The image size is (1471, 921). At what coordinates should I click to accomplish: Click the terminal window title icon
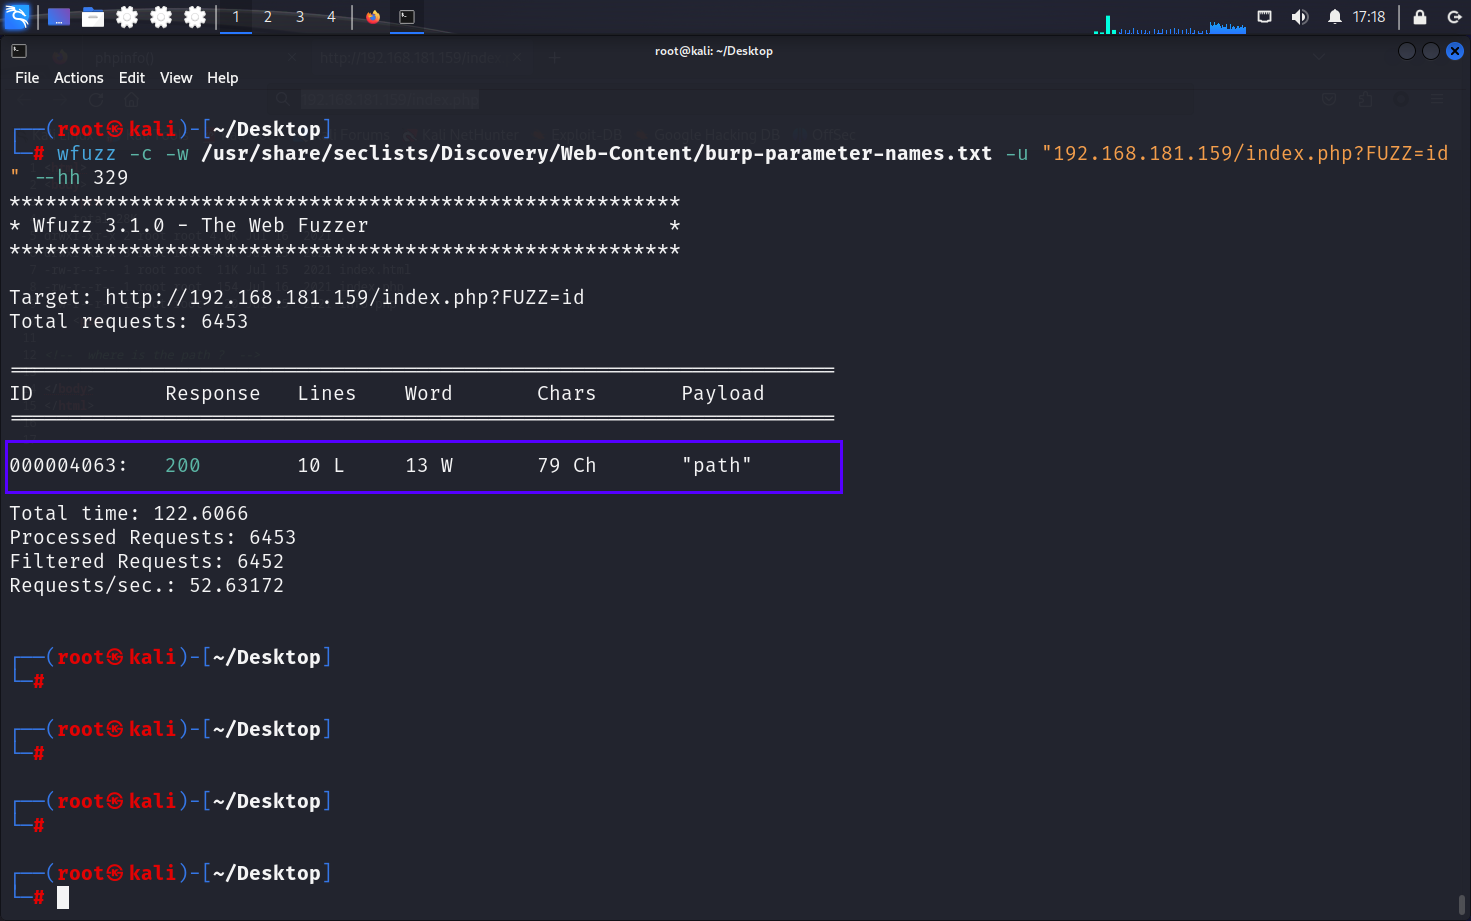pos(19,51)
